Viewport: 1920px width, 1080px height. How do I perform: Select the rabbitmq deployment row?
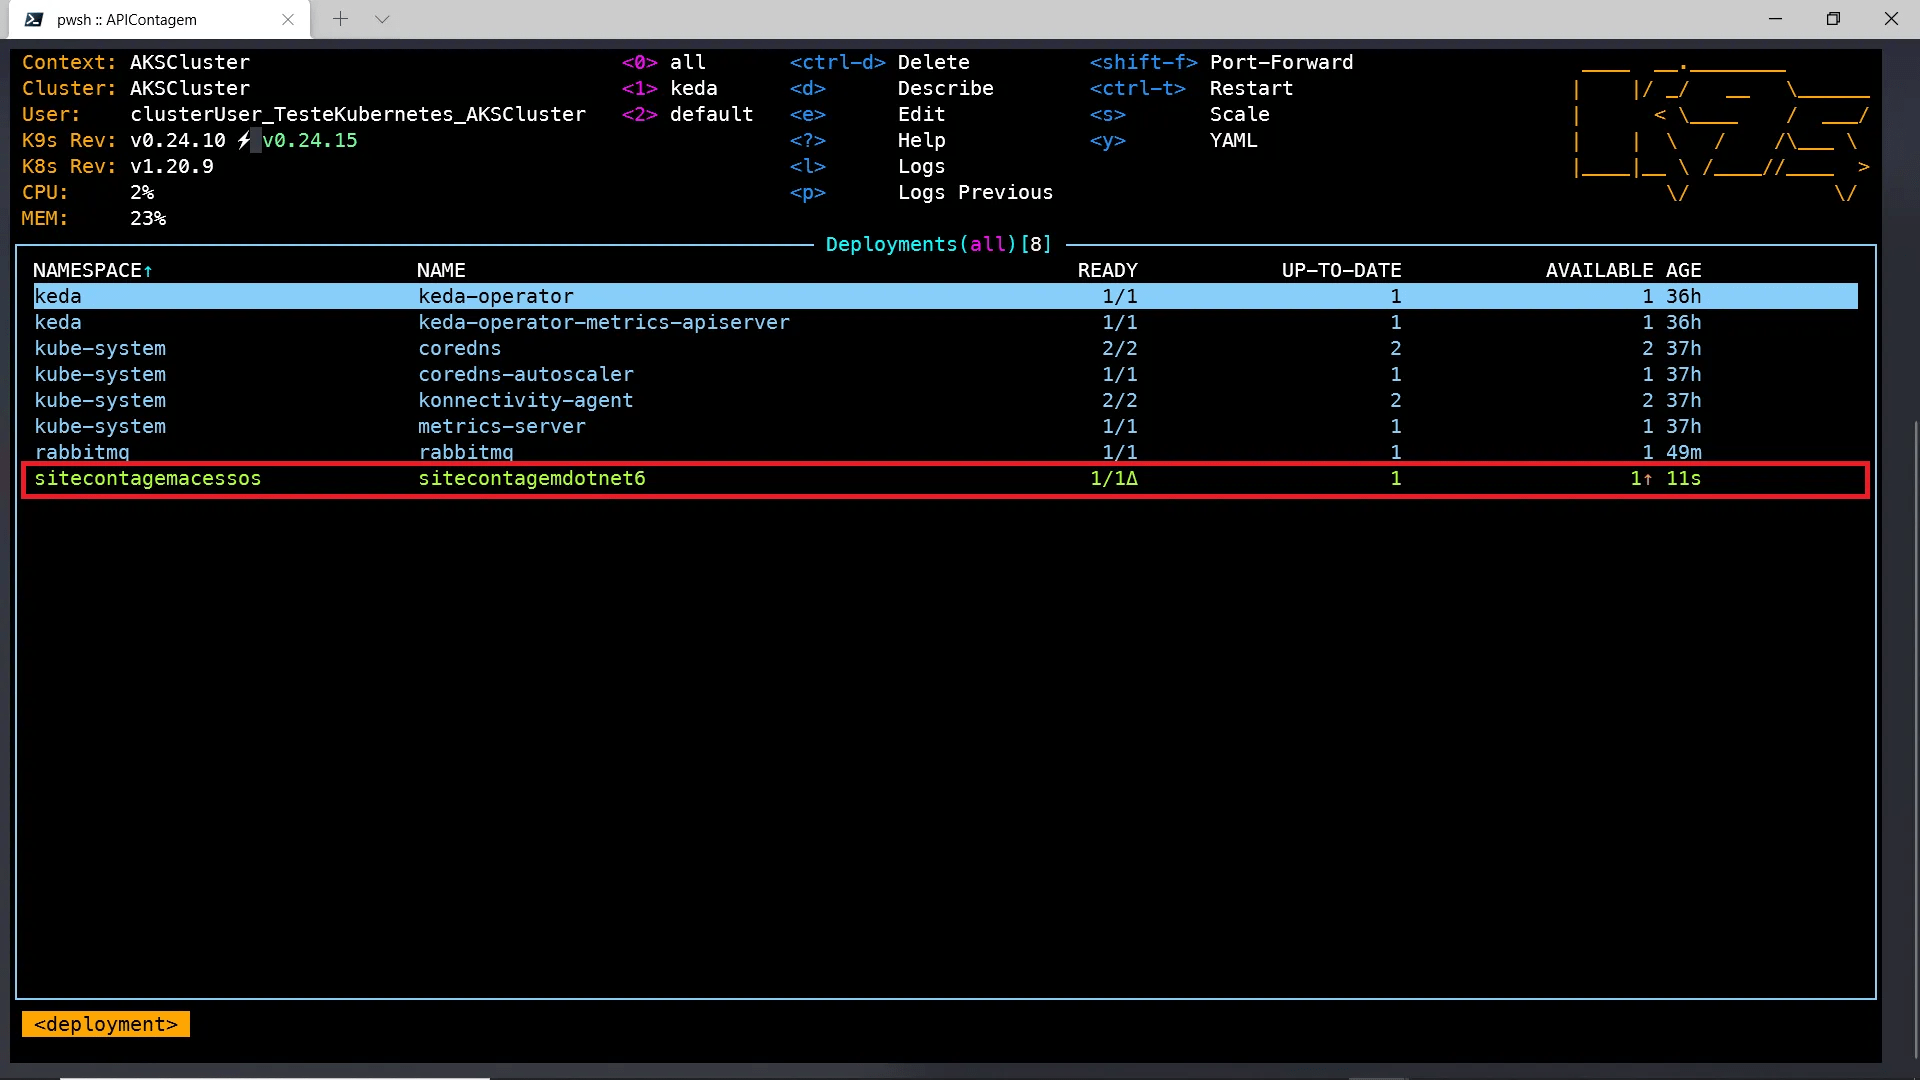pos(466,452)
